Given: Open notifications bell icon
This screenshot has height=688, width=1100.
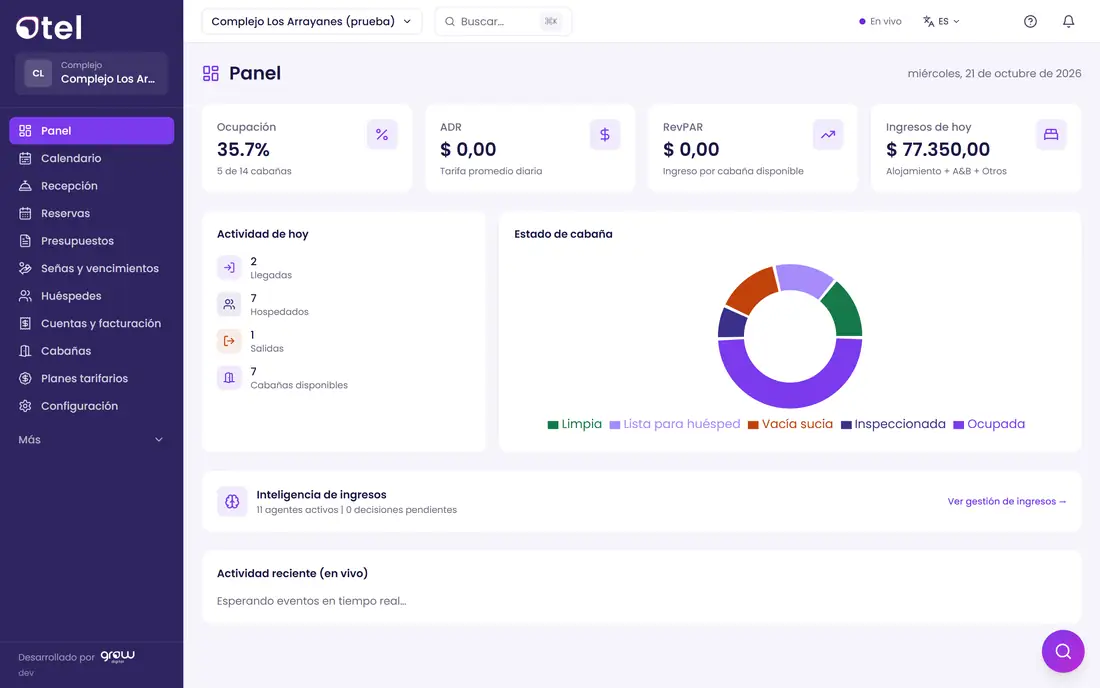Looking at the screenshot, I should tap(1068, 22).
